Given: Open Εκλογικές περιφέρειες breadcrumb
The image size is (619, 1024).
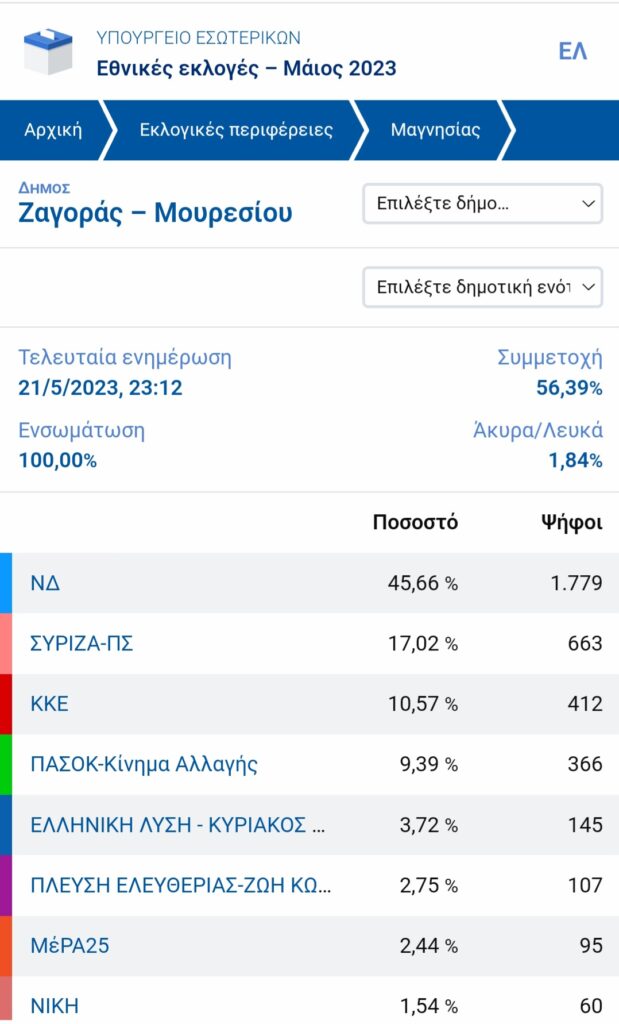Looking at the screenshot, I should (236, 130).
